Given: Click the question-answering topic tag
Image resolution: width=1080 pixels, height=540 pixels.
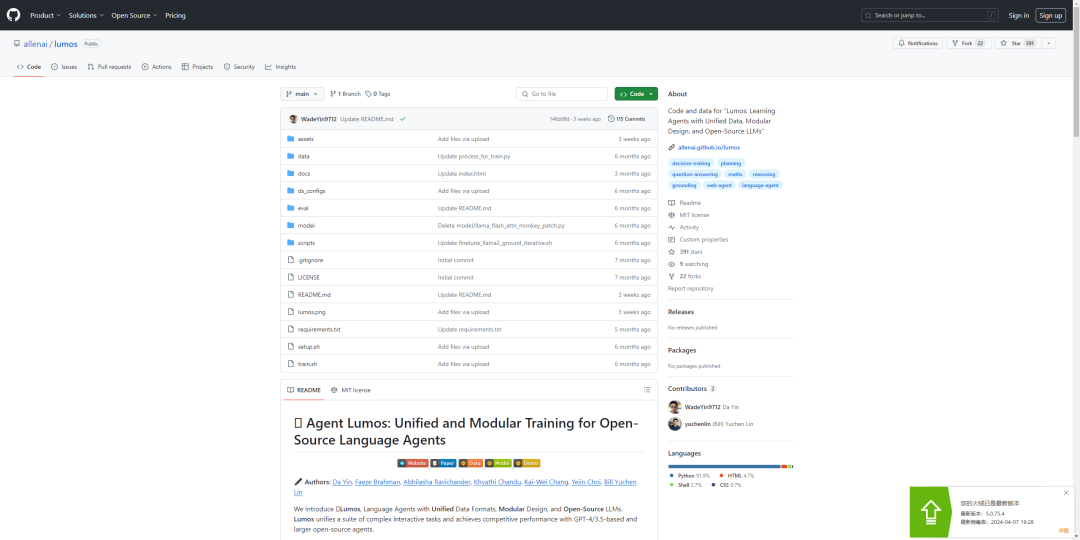Looking at the screenshot, I should 695,174.
